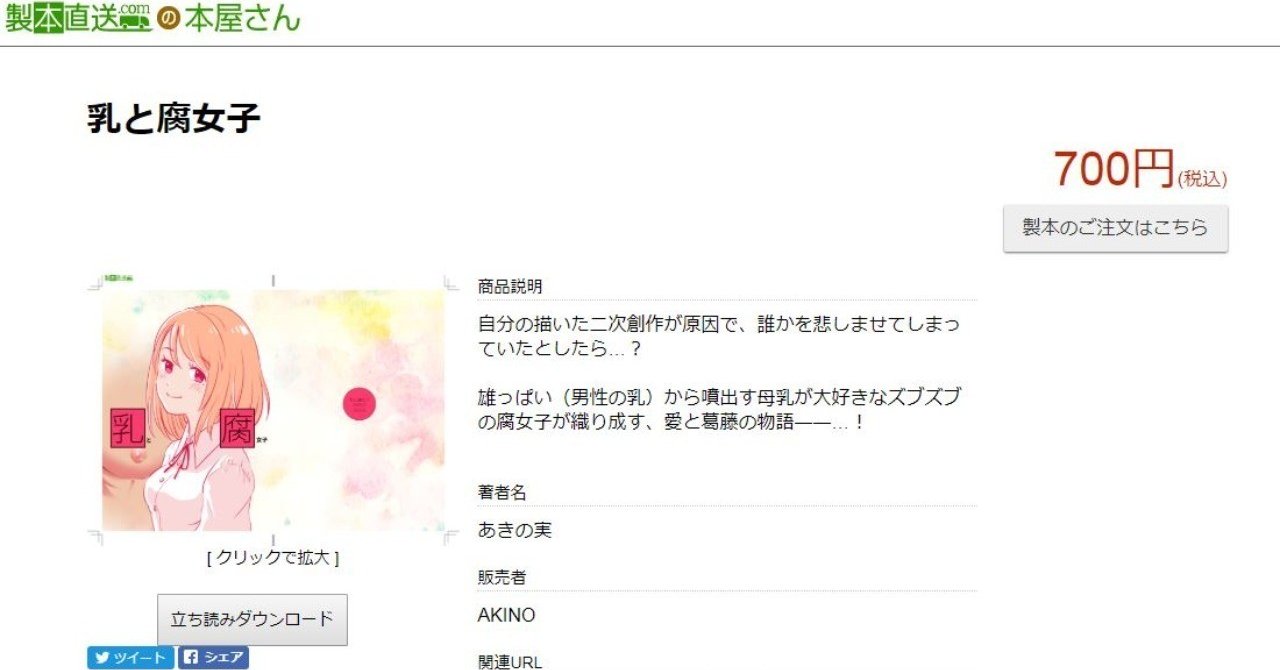The height and width of the screenshot is (670, 1280).
Task: Click the 700円 price text
Action: [x=1113, y=169]
